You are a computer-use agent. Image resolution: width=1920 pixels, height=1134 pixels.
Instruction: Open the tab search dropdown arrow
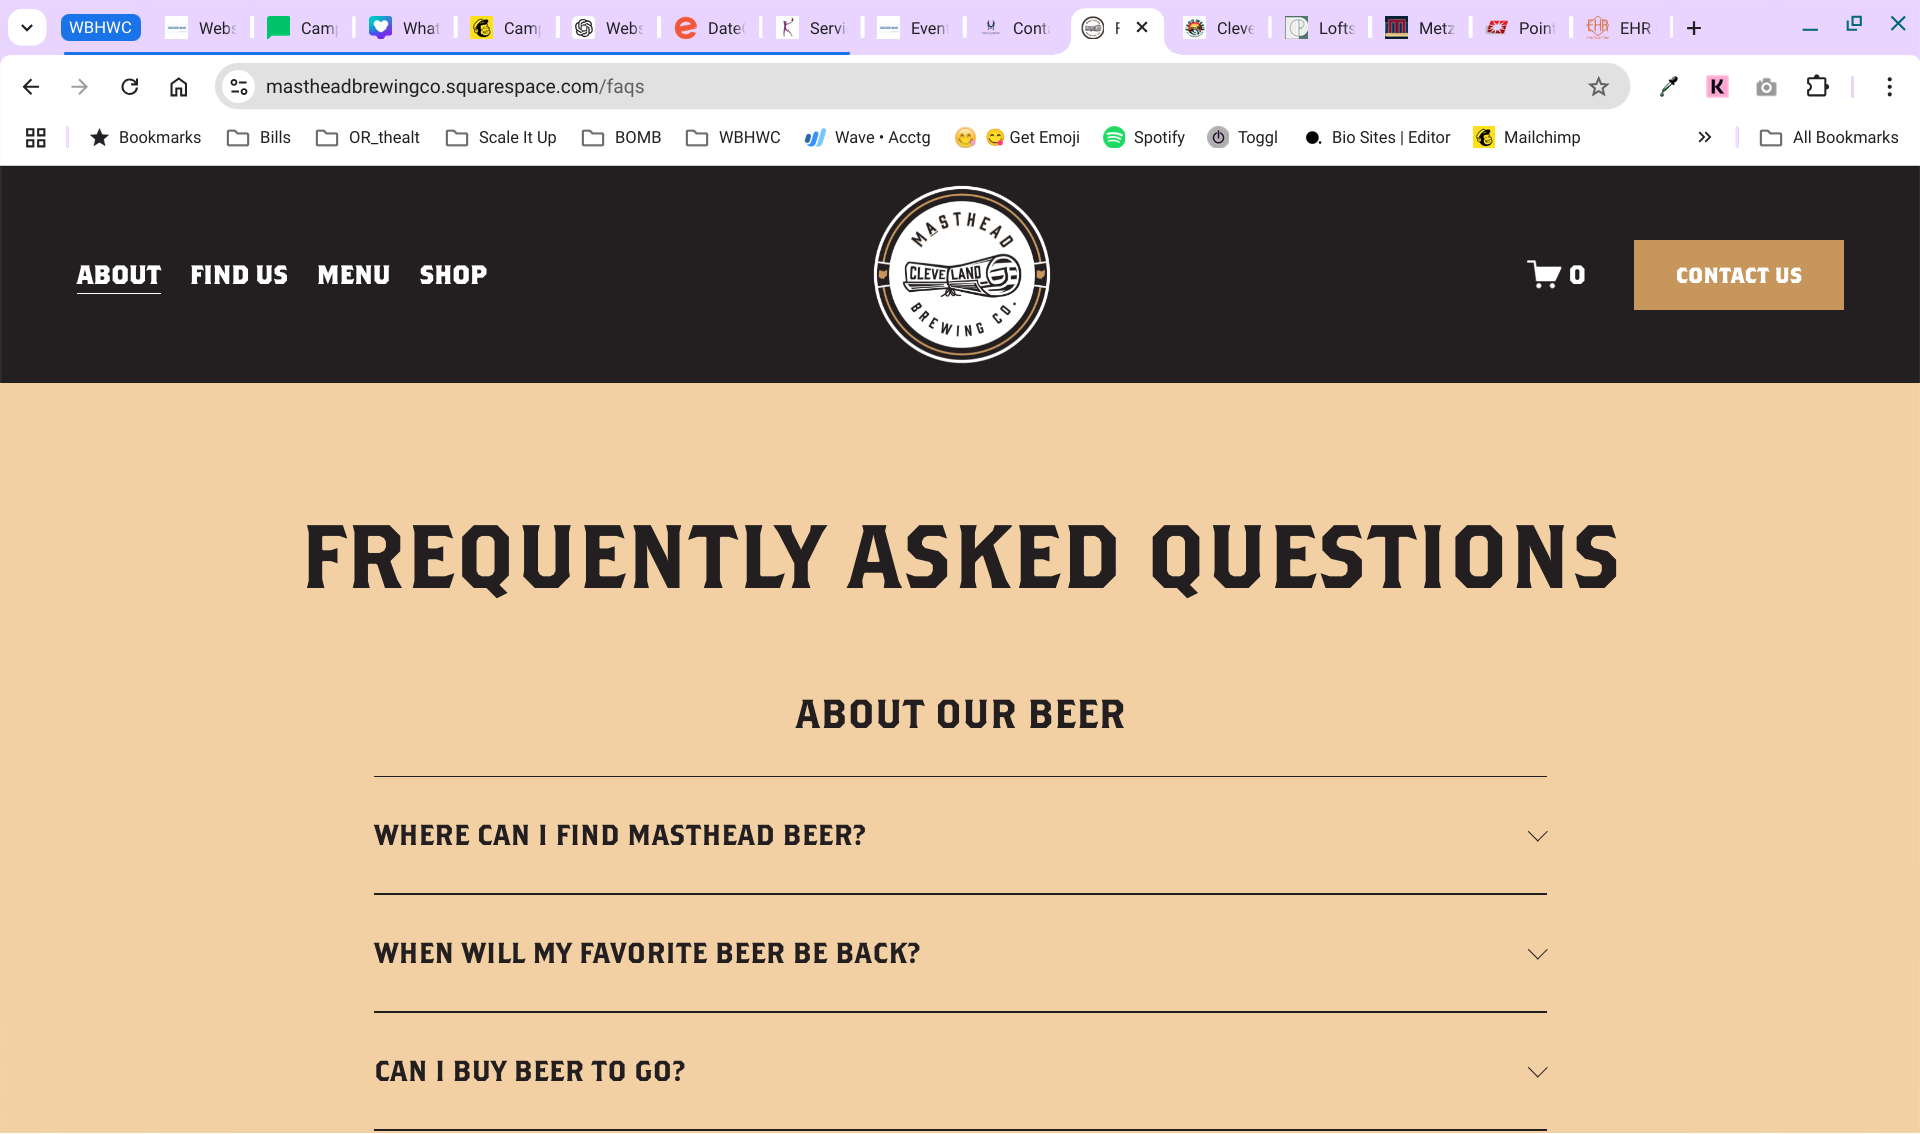(27, 28)
